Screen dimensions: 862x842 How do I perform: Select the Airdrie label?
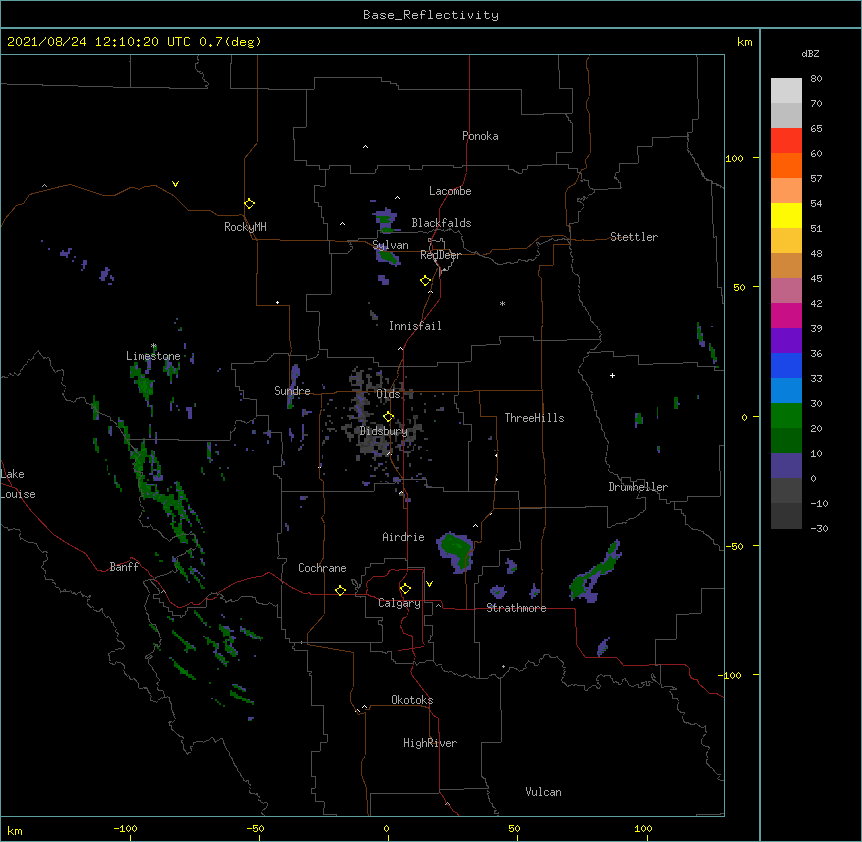tap(404, 537)
